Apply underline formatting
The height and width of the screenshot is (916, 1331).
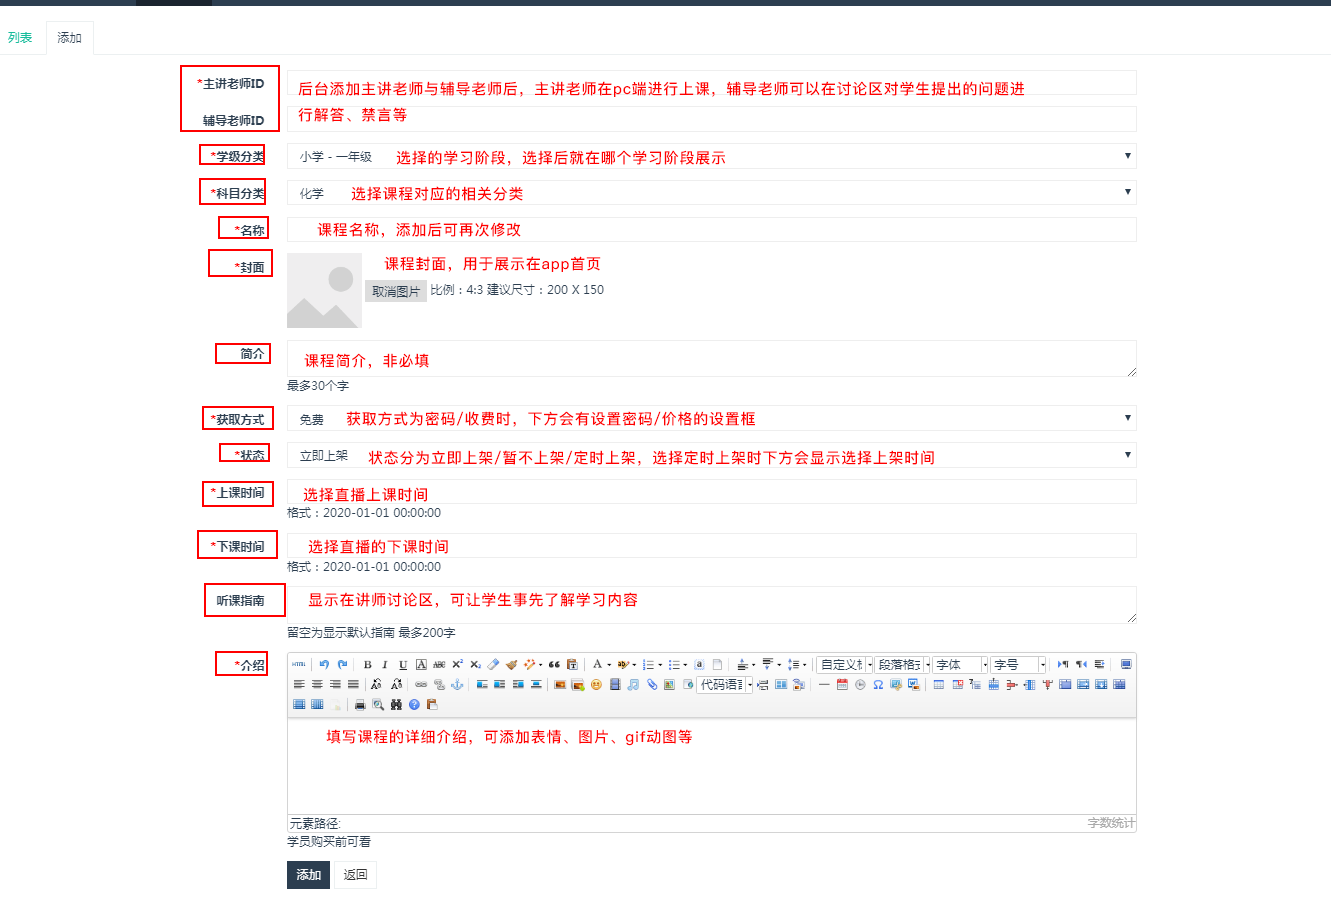tap(403, 664)
